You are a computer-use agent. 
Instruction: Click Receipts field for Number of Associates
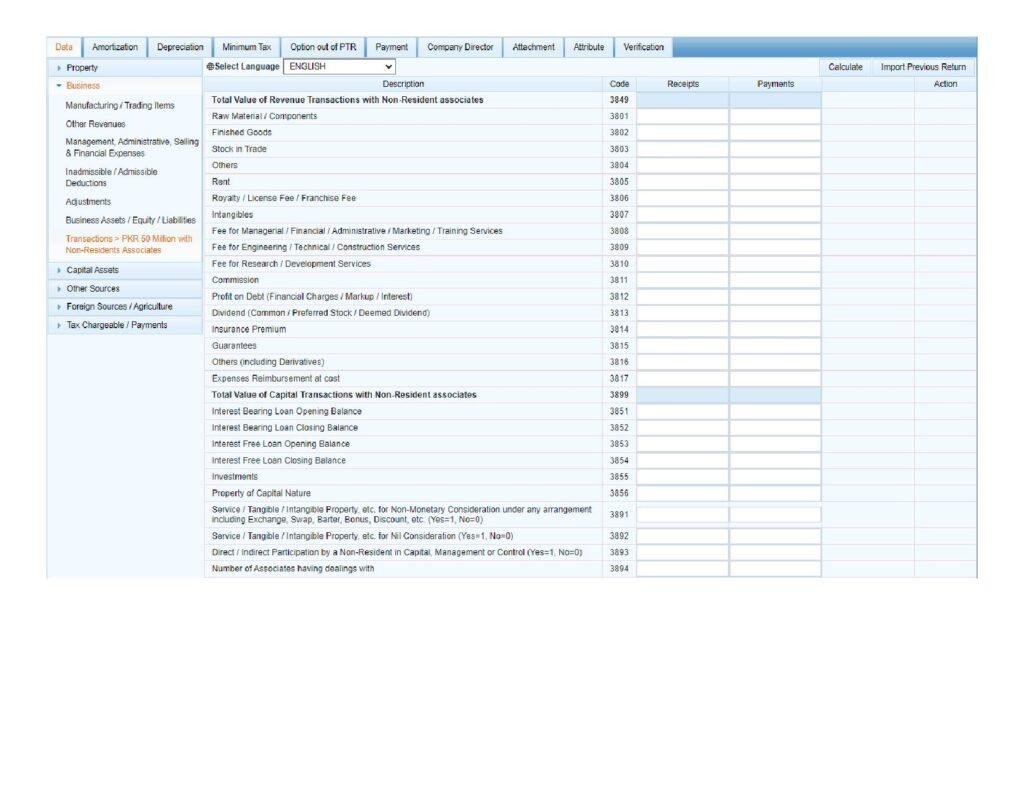[682, 569]
